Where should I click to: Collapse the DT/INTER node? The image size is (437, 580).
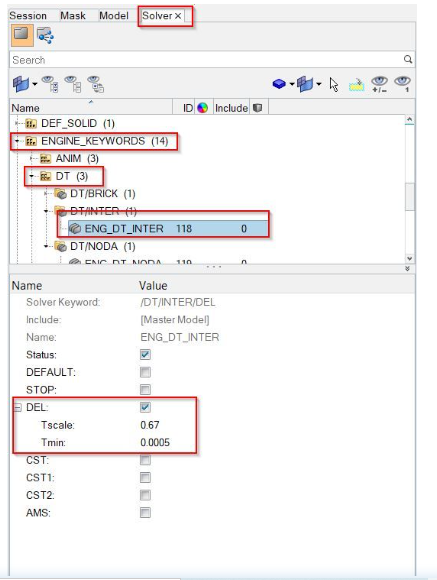[x=46, y=211]
